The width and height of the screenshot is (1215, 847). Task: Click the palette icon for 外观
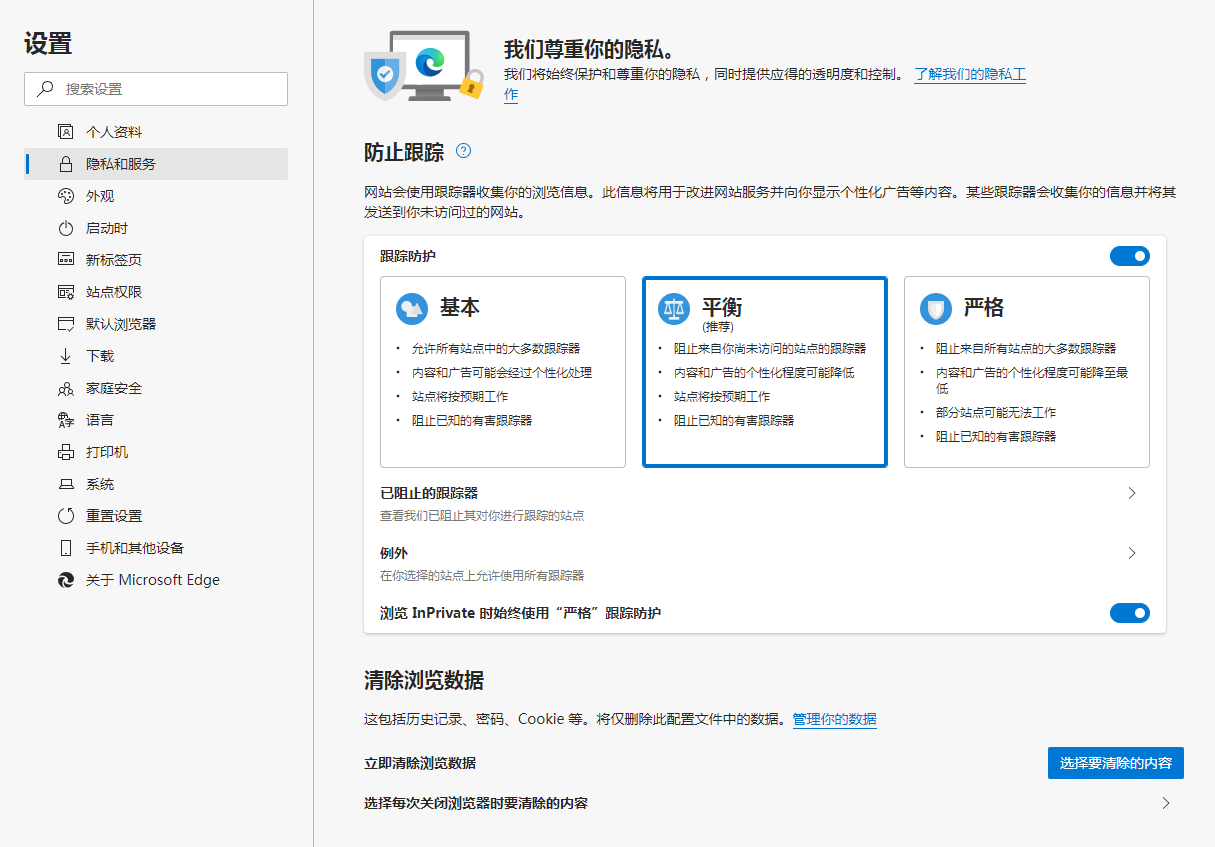click(x=66, y=196)
